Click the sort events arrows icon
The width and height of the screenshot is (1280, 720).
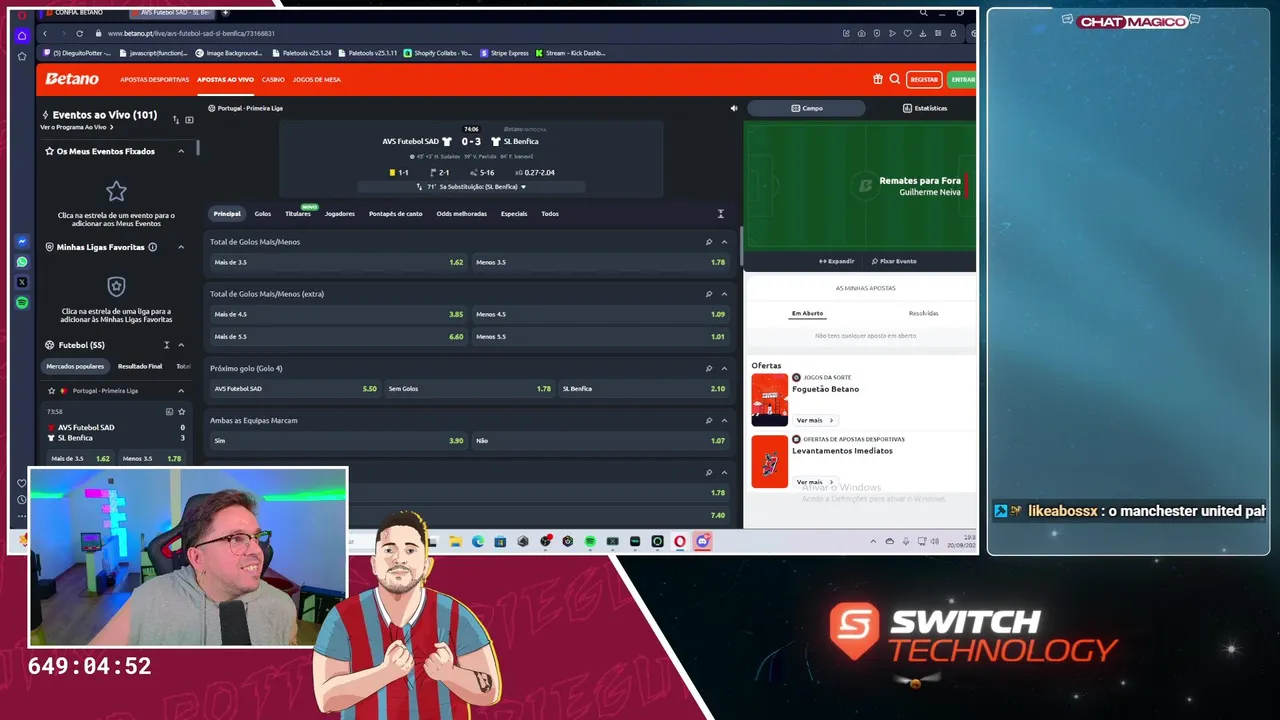click(176, 120)
